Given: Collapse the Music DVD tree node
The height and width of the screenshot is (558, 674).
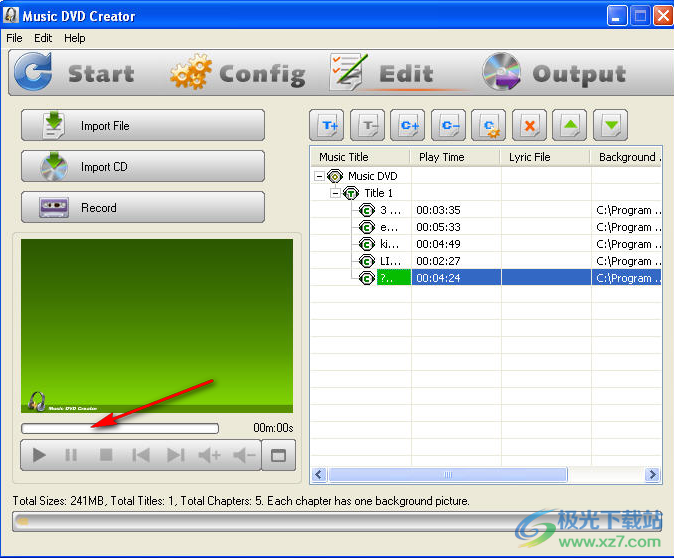Looking at the screenshot, I should tap(319, 176).
